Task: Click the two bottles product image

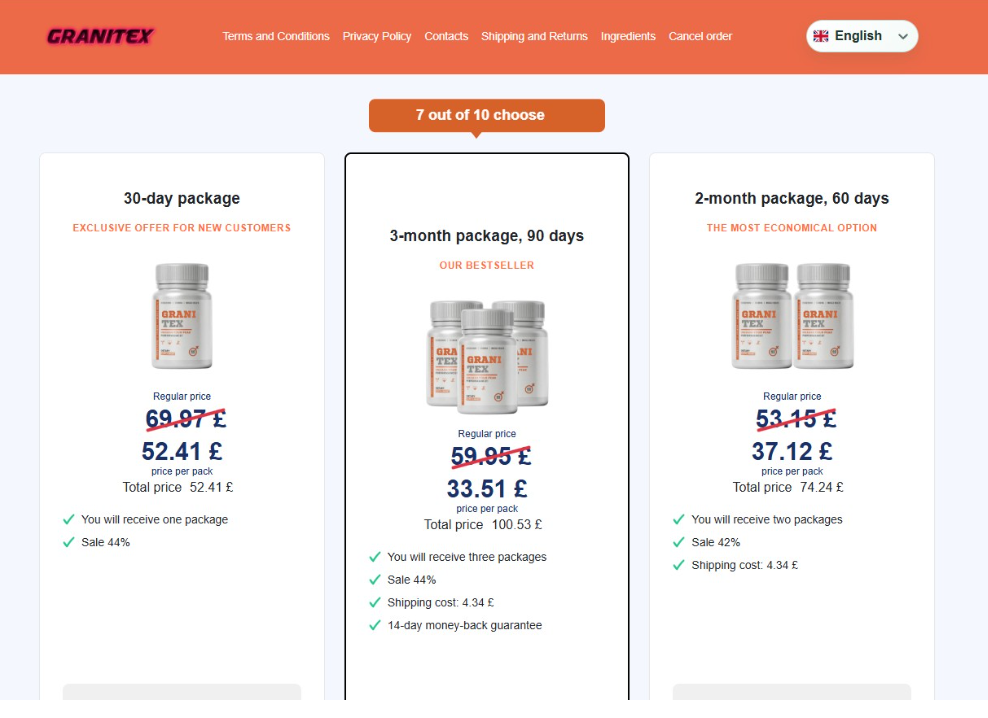Action: point(792,316)
